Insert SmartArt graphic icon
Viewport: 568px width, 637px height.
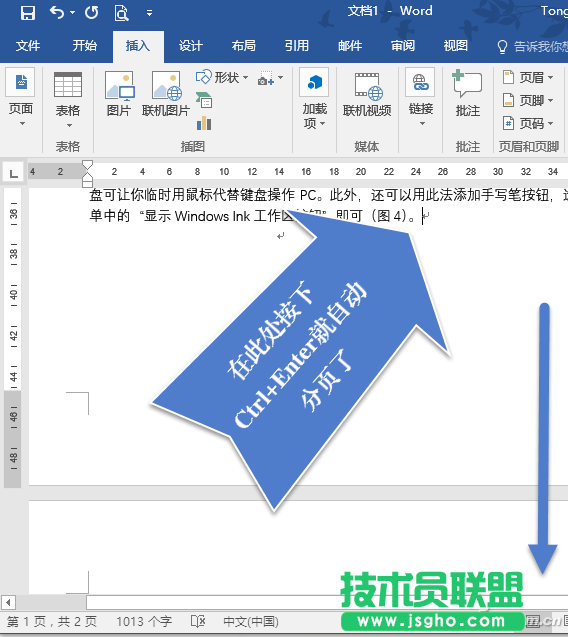[x=204, y=100]
